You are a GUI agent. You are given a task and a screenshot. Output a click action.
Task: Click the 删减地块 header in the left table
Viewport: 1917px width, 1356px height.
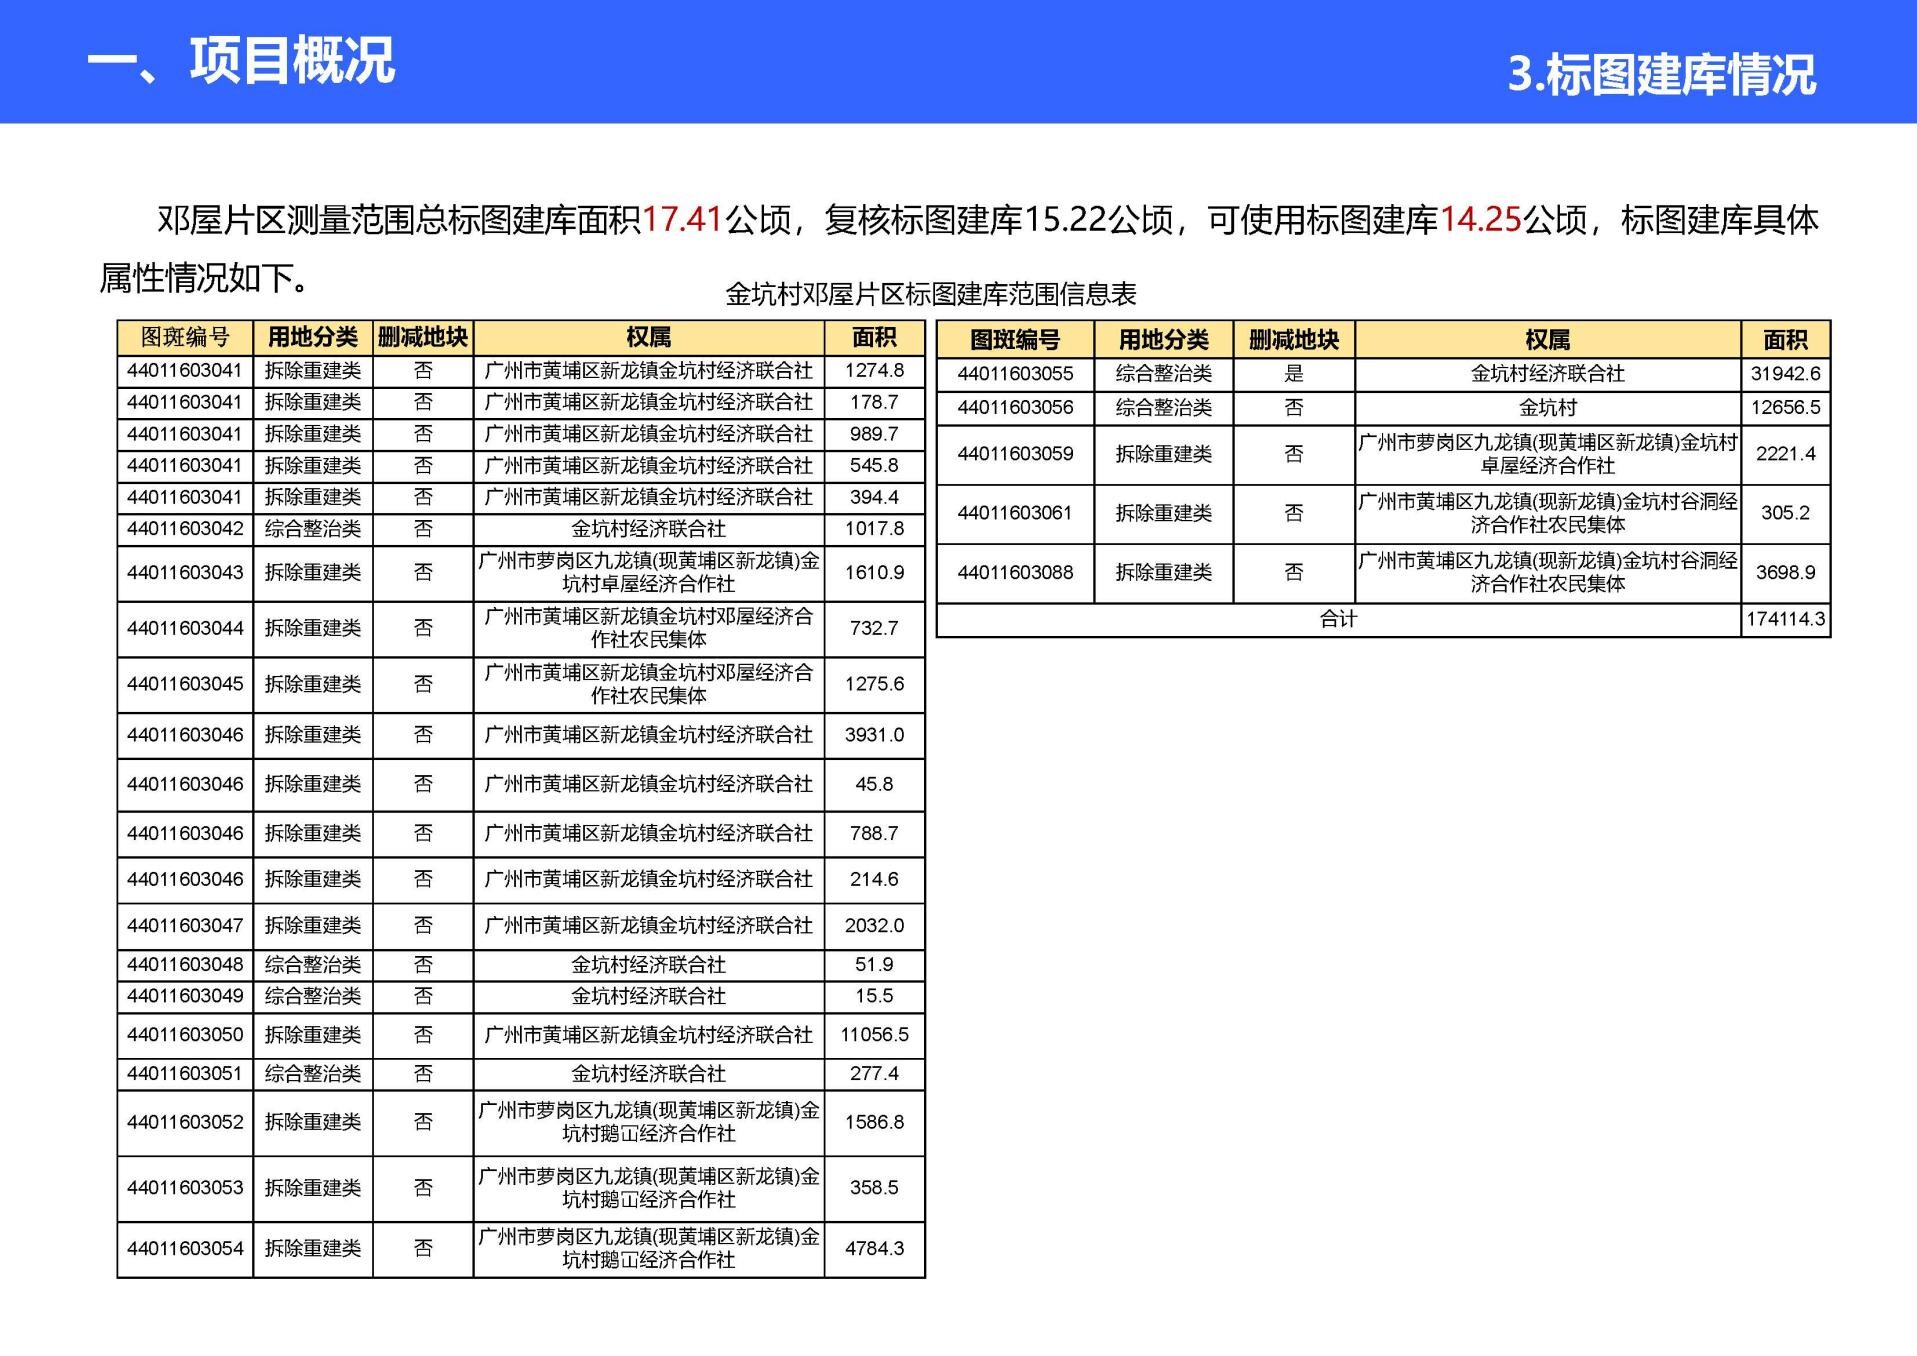click(x=423, y=338)
